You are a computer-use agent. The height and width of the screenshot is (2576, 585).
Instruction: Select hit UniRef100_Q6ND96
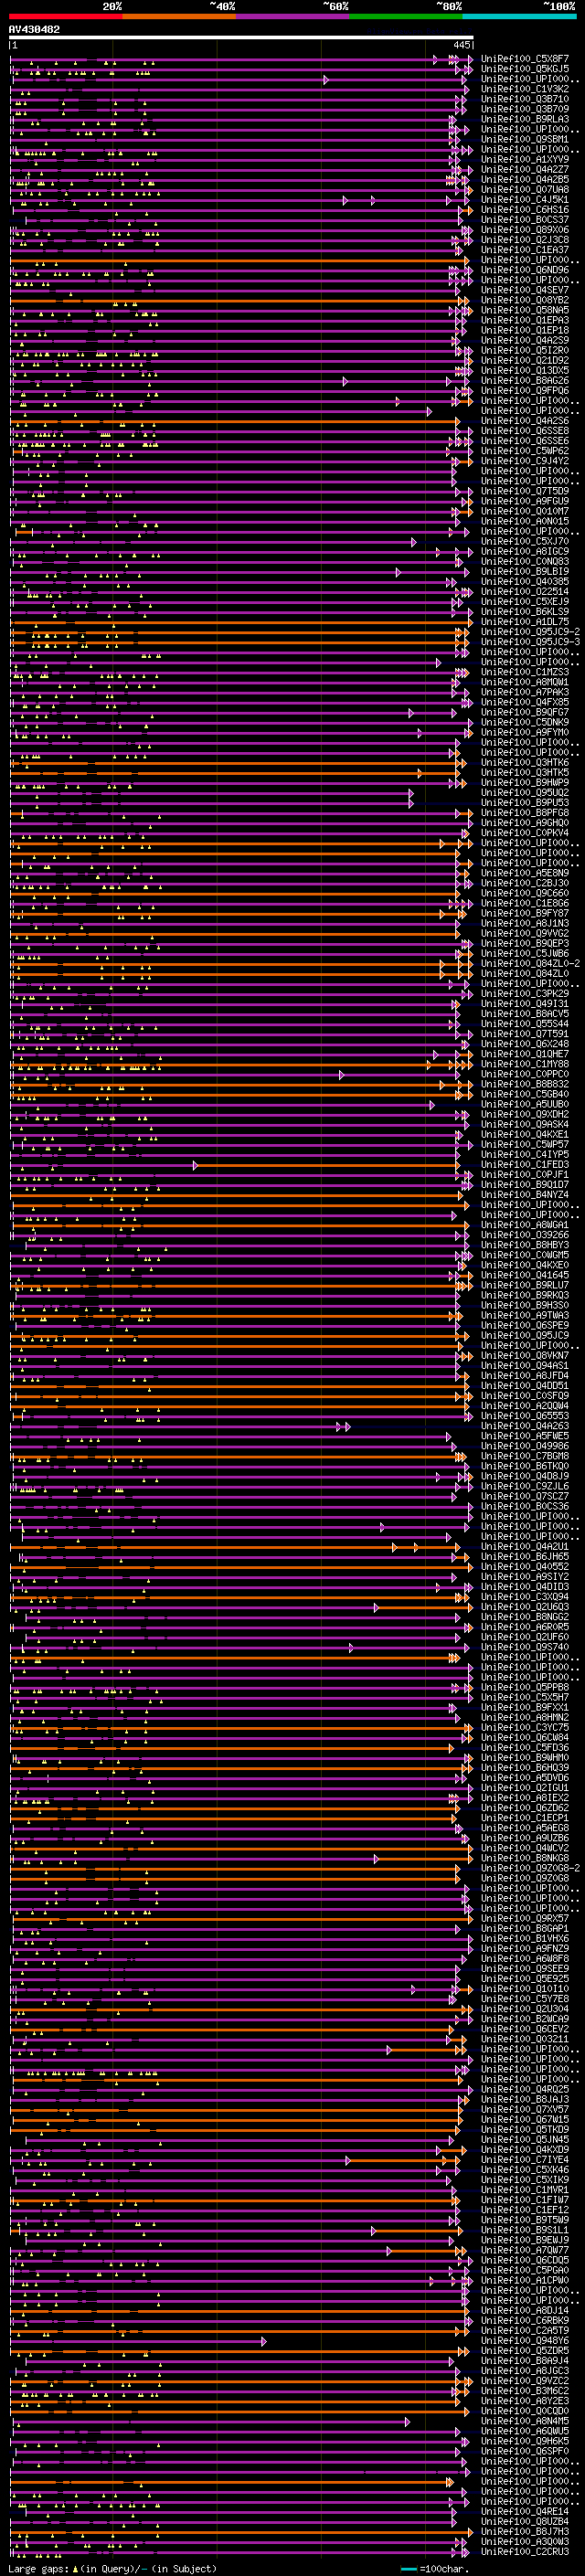(525, 270)
